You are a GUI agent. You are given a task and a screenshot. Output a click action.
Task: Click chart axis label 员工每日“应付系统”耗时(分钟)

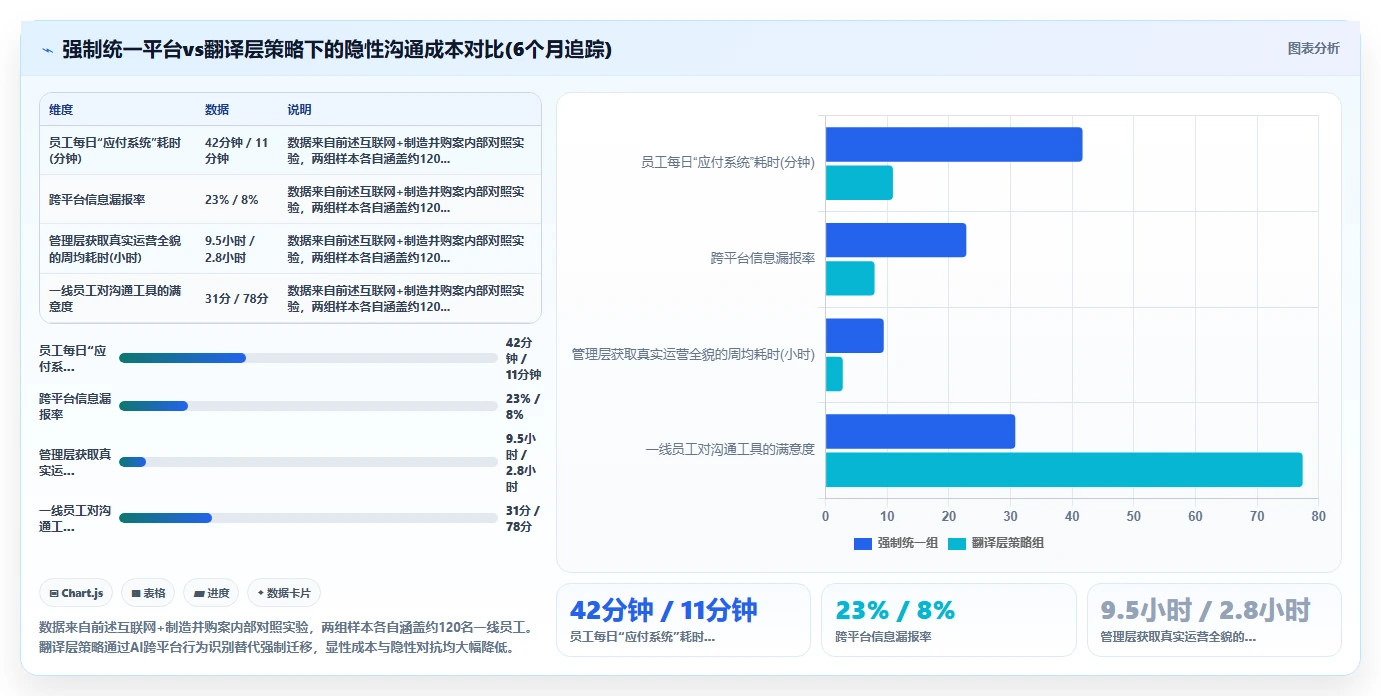[728, 163]
